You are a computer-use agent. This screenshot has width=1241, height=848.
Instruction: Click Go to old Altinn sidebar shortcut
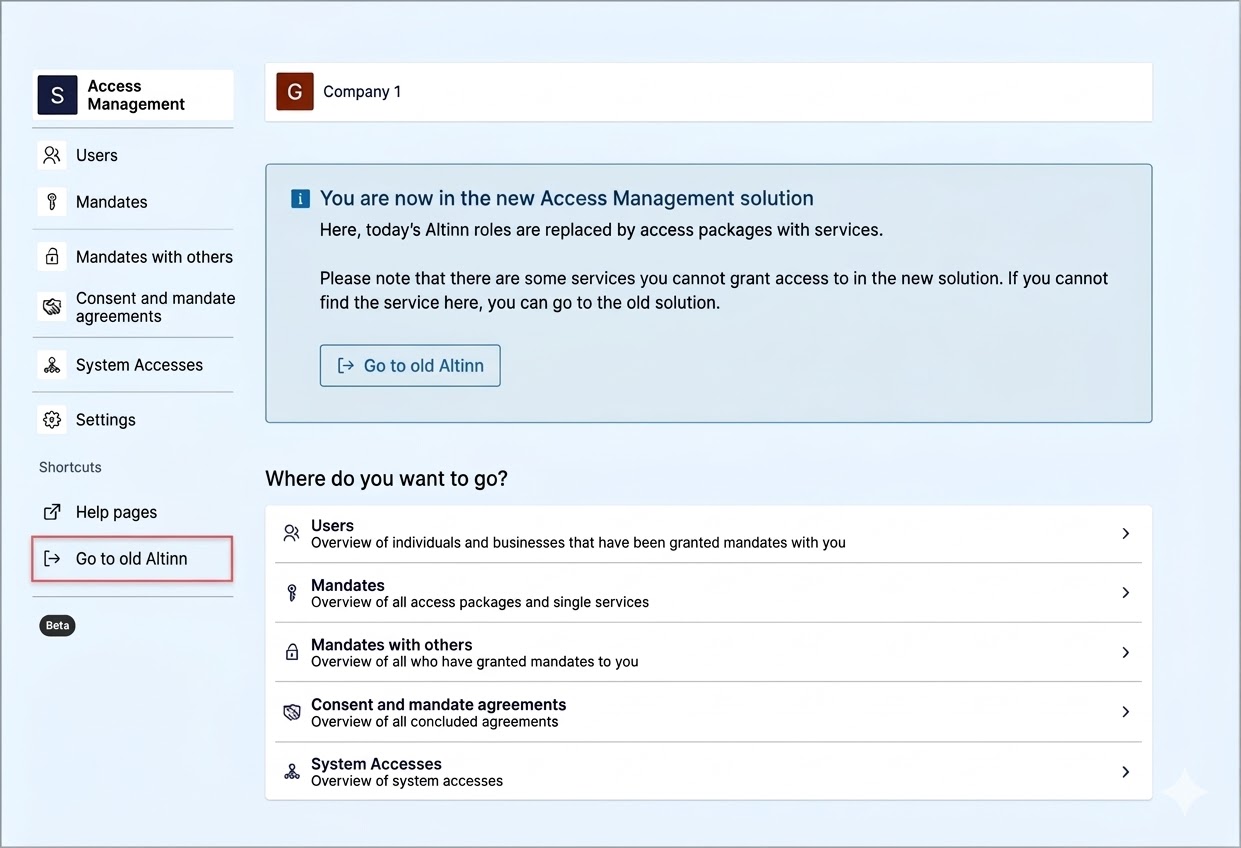click(131, 559)
